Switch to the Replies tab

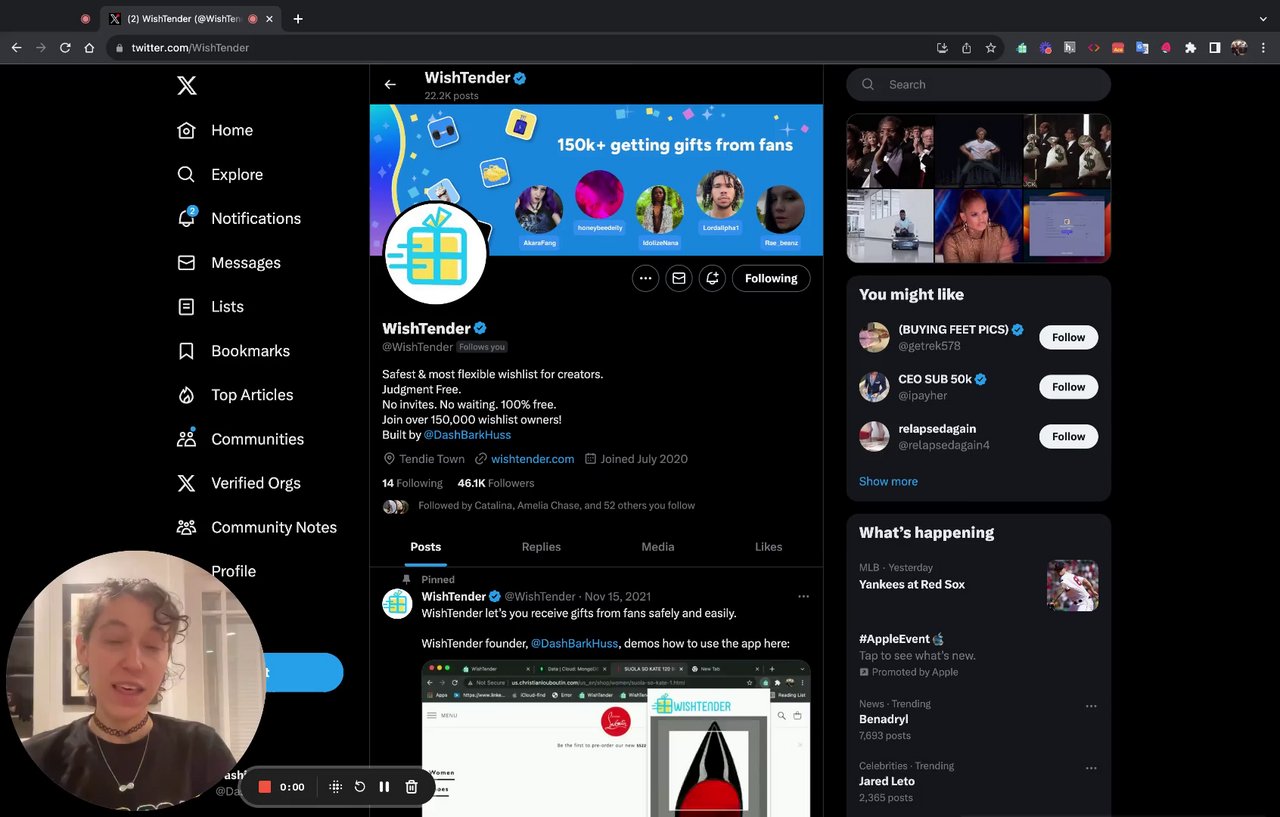point(541,547)
